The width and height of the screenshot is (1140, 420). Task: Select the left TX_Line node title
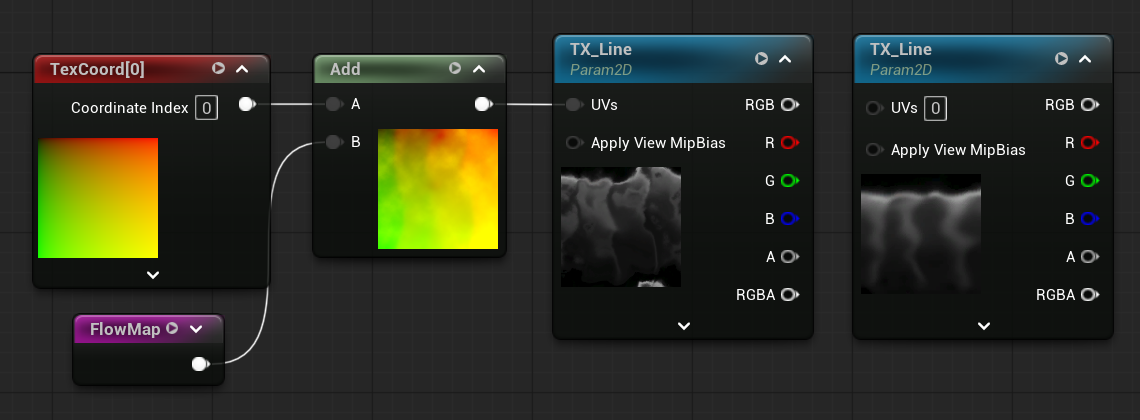tap(601, 49)
